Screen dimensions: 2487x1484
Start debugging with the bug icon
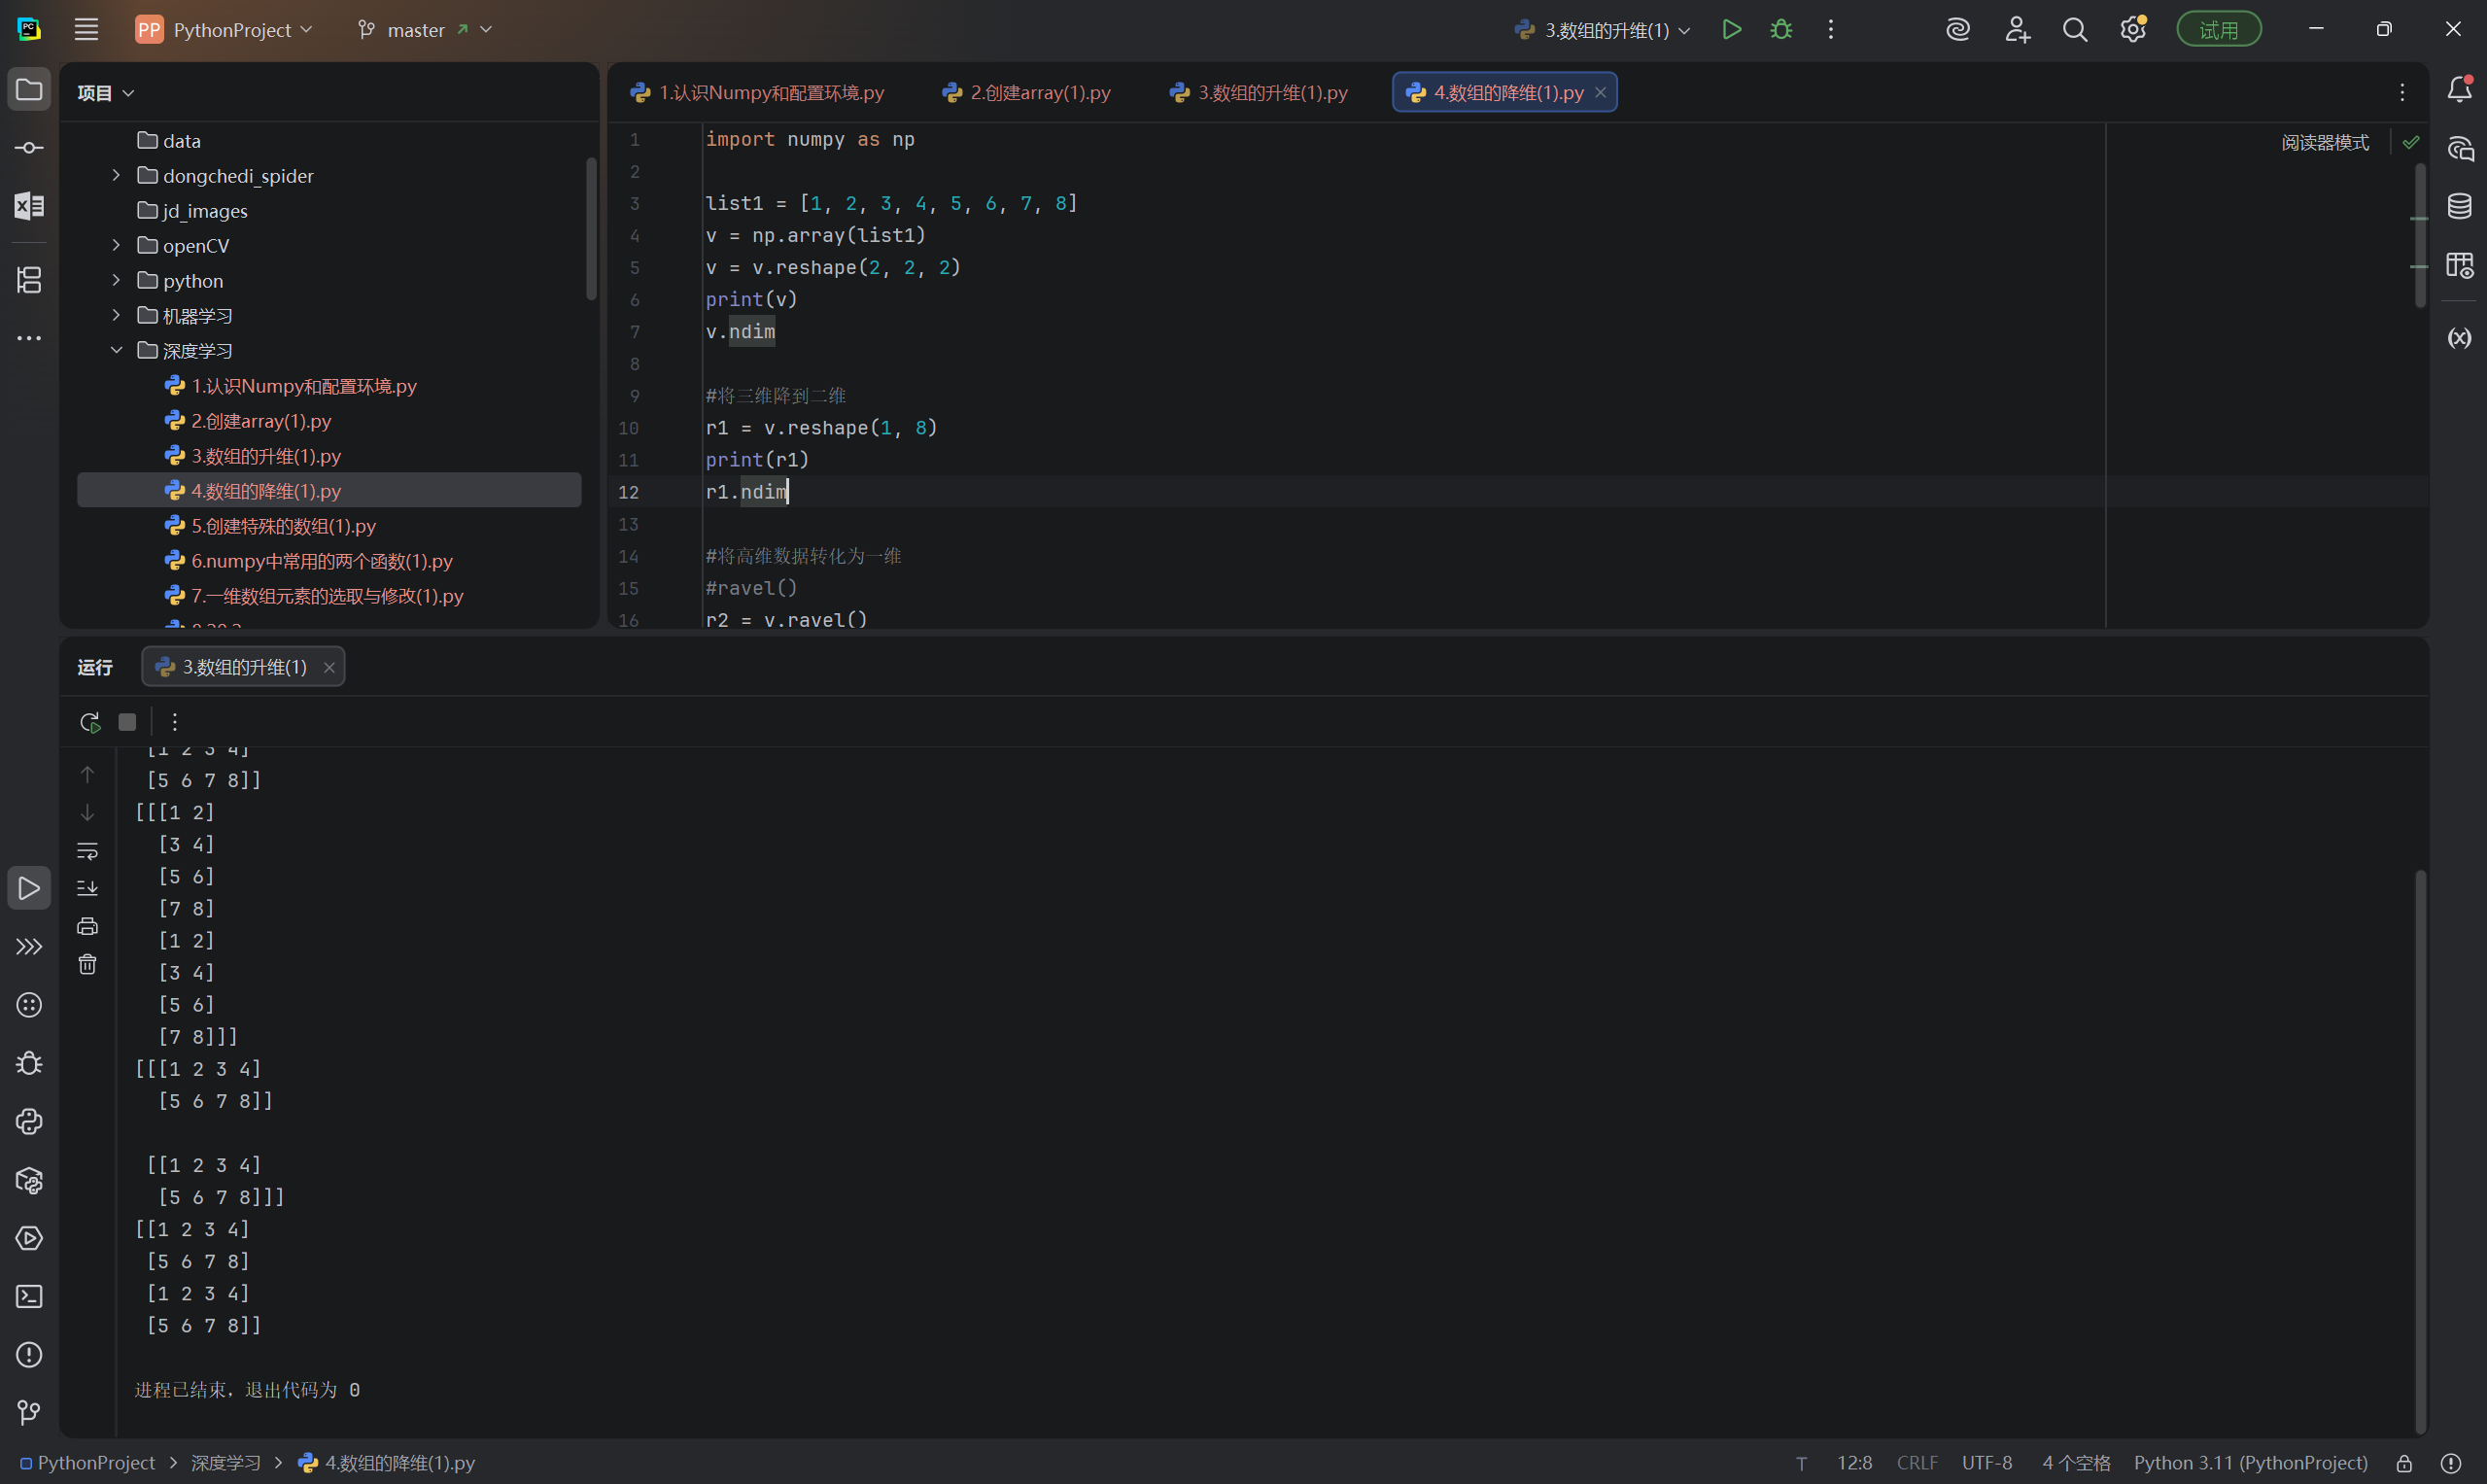(x=1781, y=30)
